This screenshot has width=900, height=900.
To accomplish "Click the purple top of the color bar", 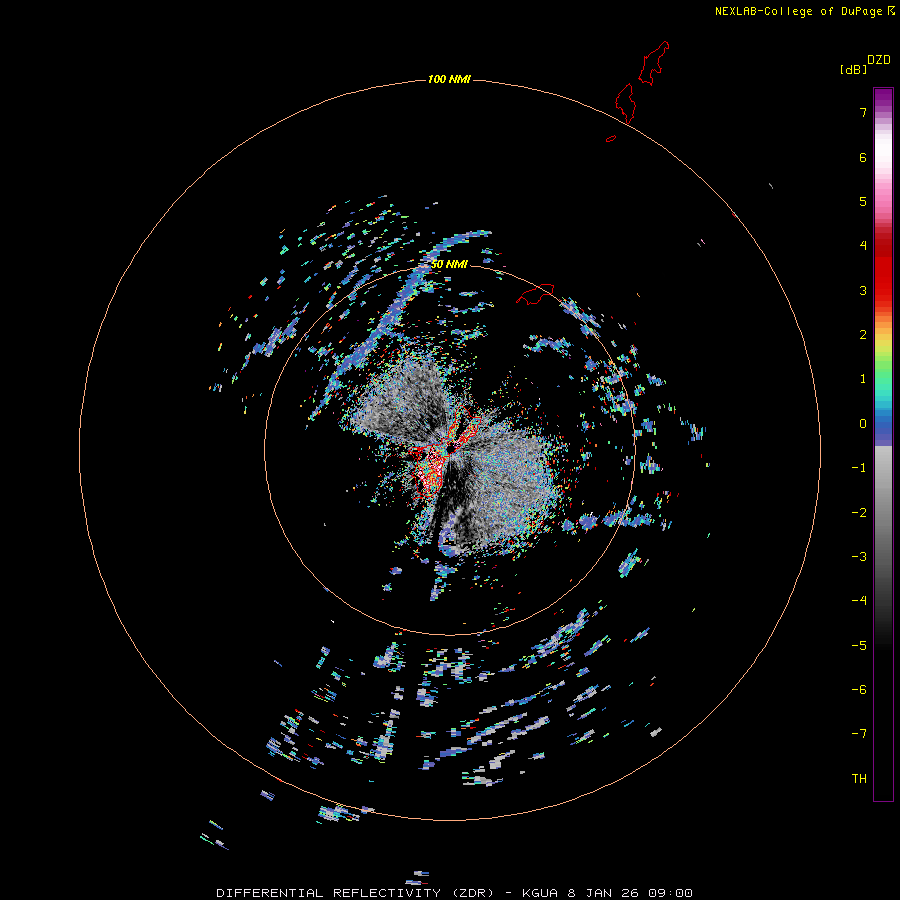I will tap(883, 96).
